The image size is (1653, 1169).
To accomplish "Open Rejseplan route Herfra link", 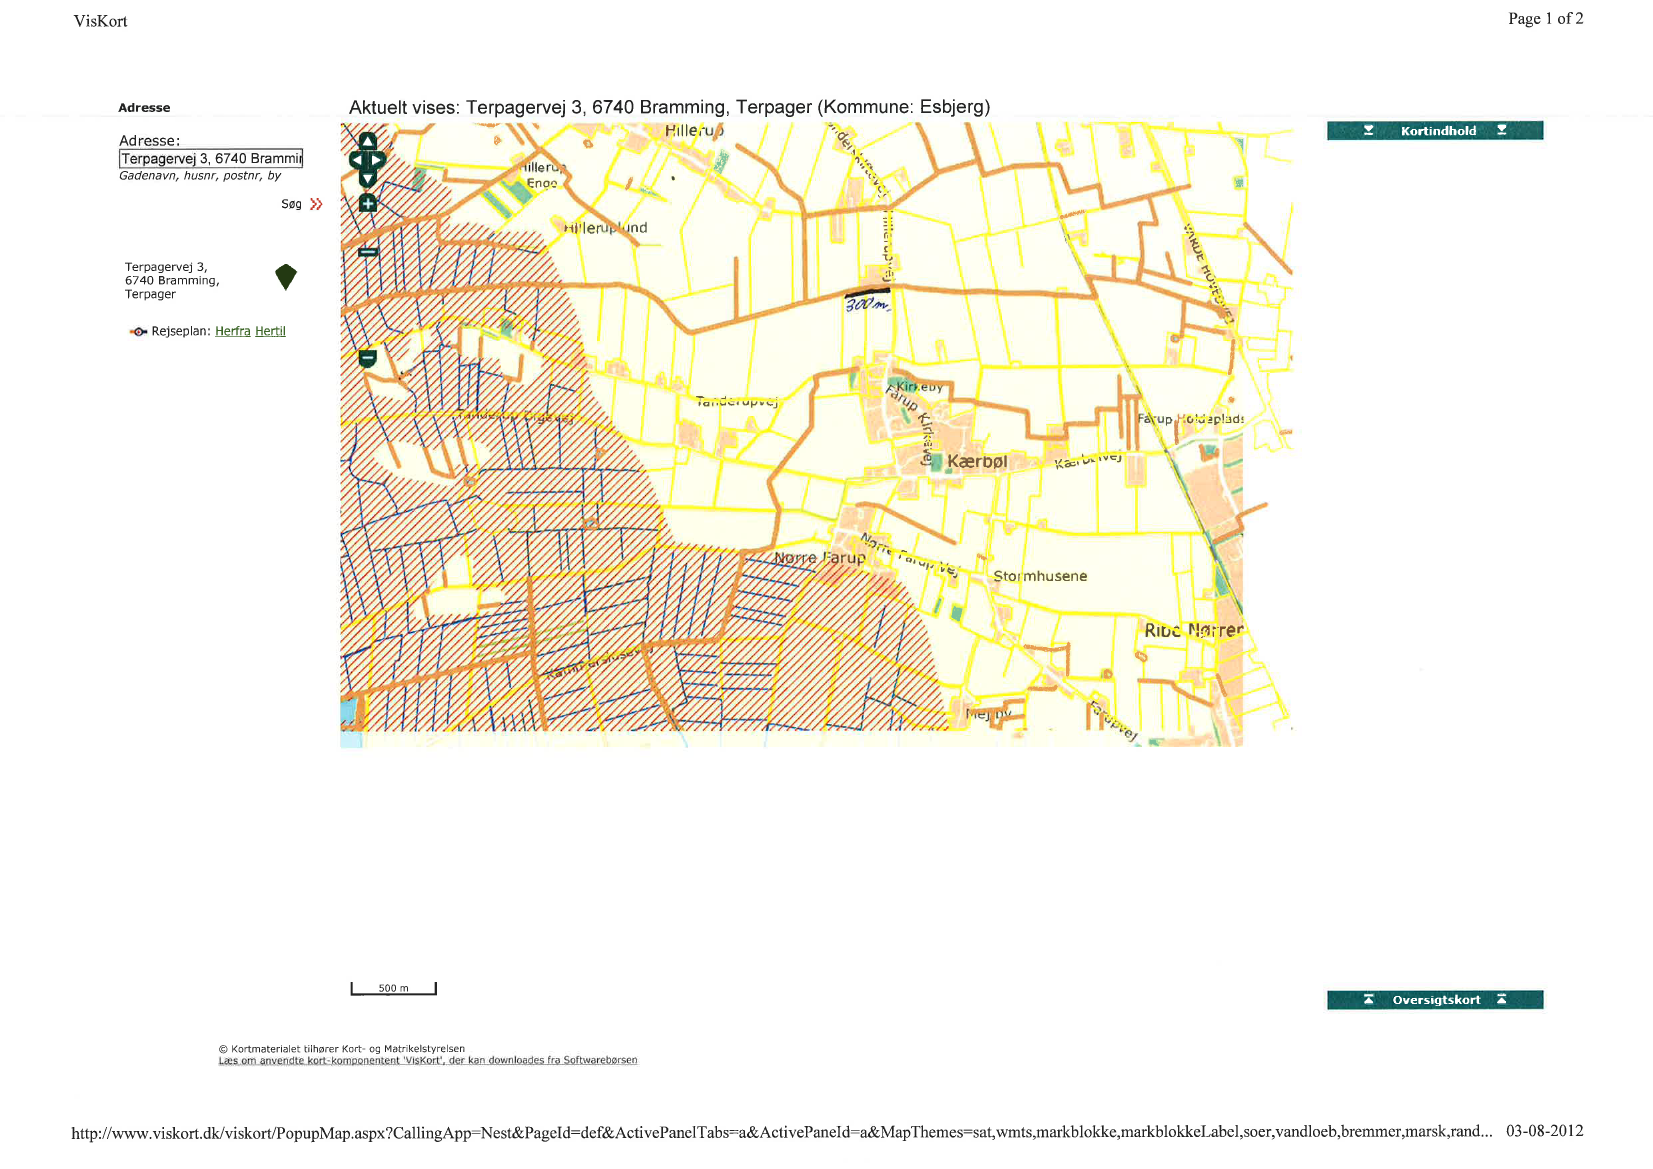I will 233,332.
